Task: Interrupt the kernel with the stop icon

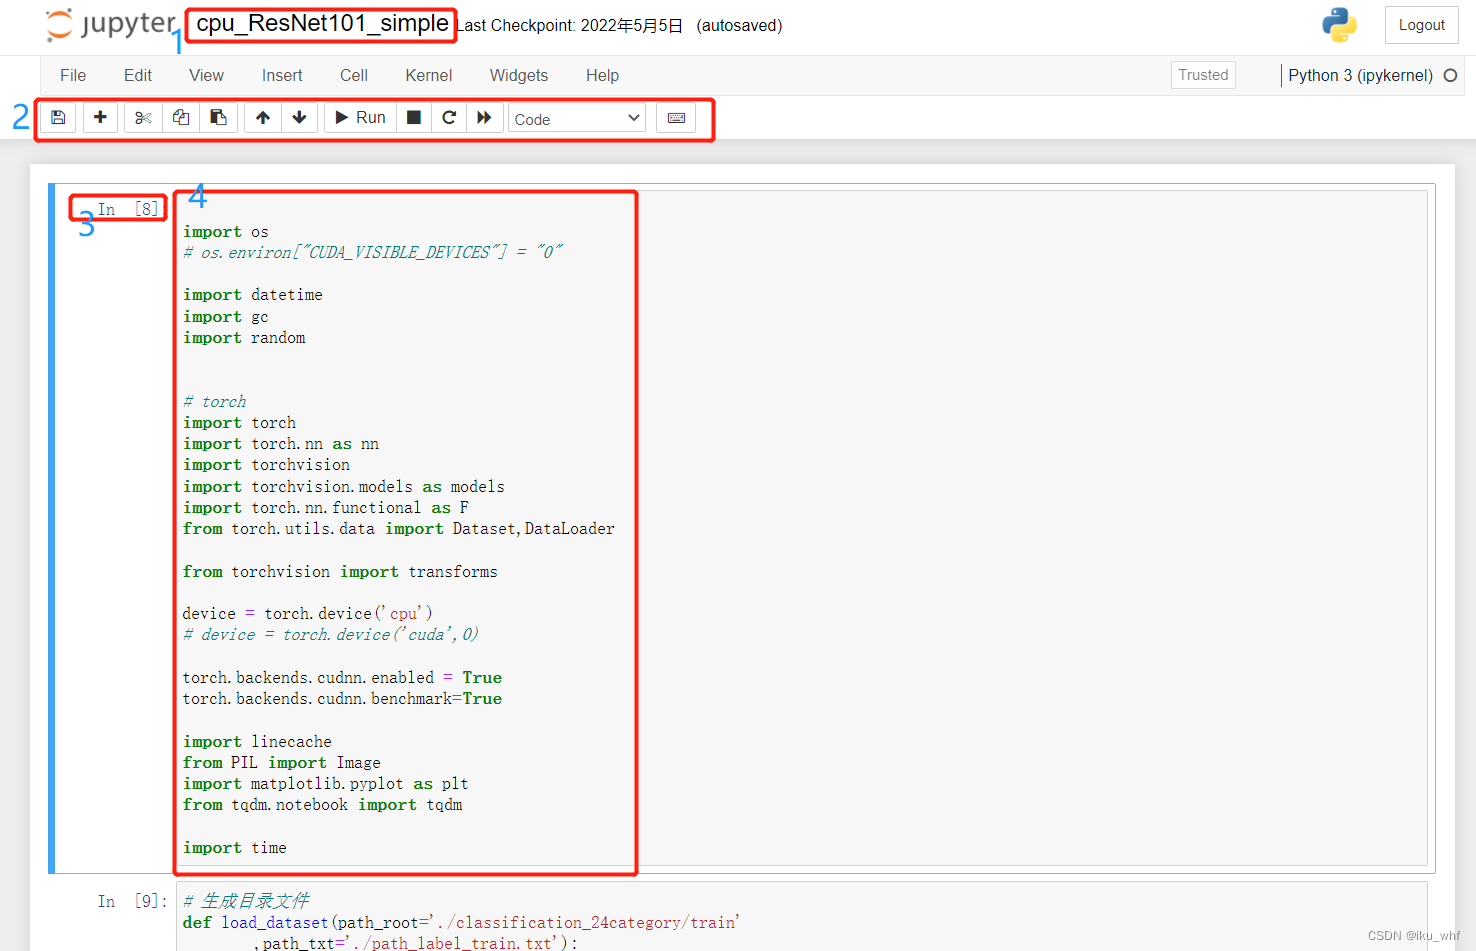Action: tap(414, 118)
